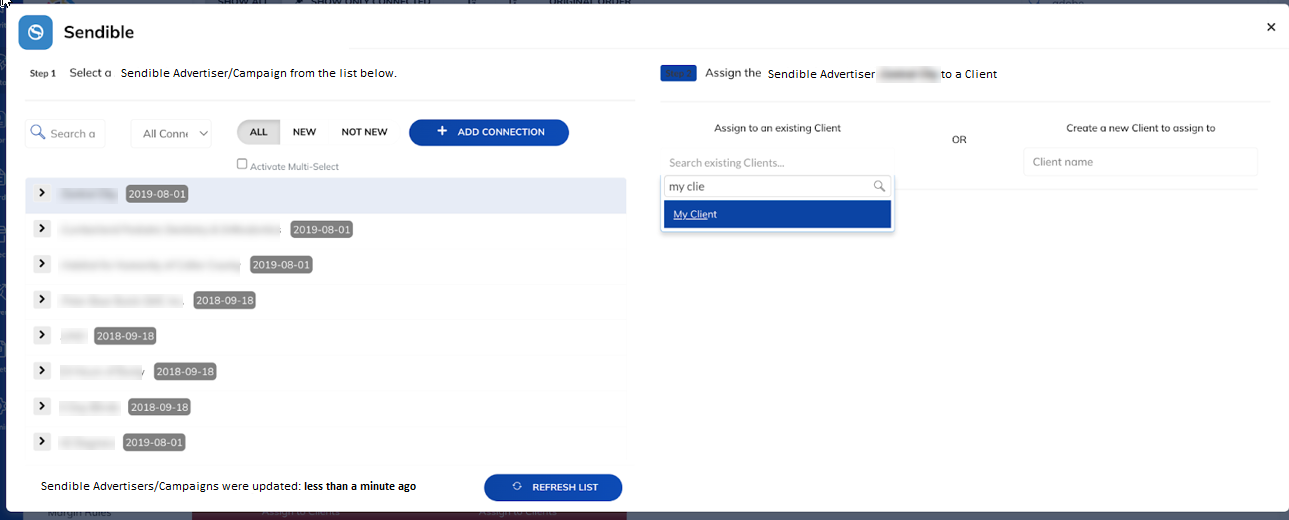Viewport: 1289px width, 520px height.
Task: Expand the sixth advertiser row dated 2018-09-18
Action: (41, 370)
